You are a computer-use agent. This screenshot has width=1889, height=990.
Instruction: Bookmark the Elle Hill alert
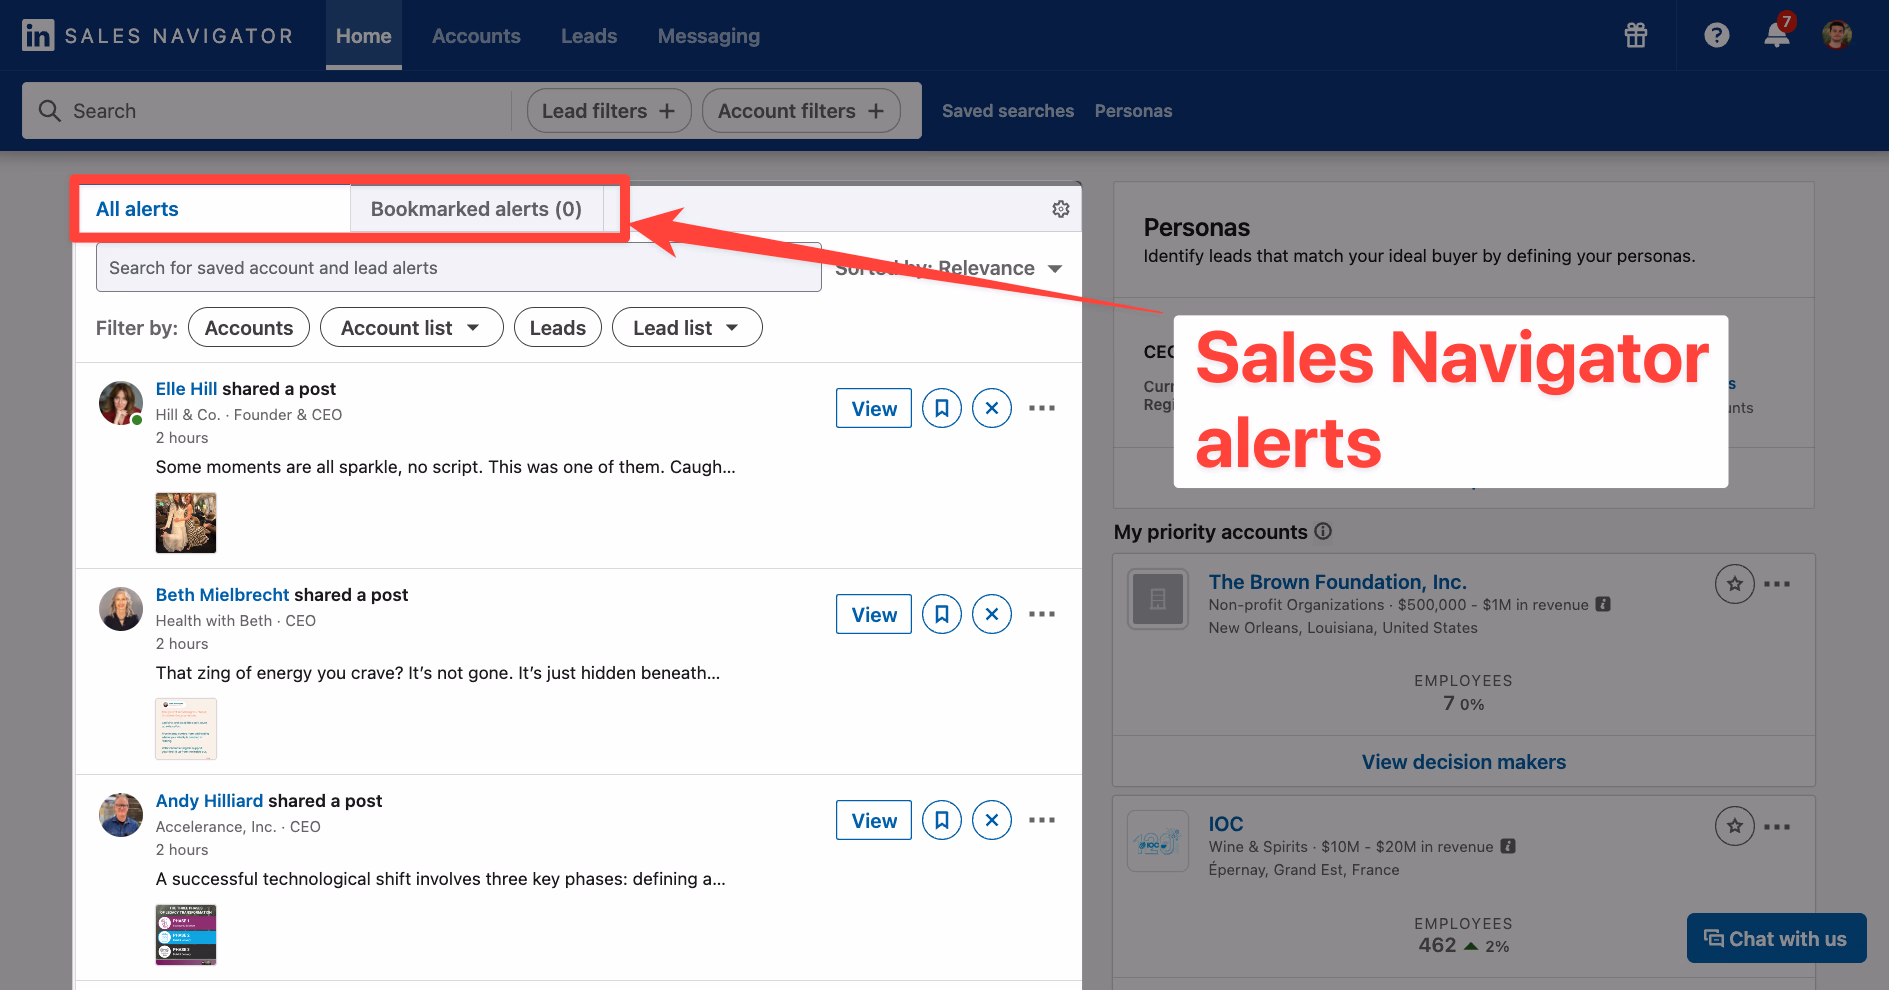942,408
